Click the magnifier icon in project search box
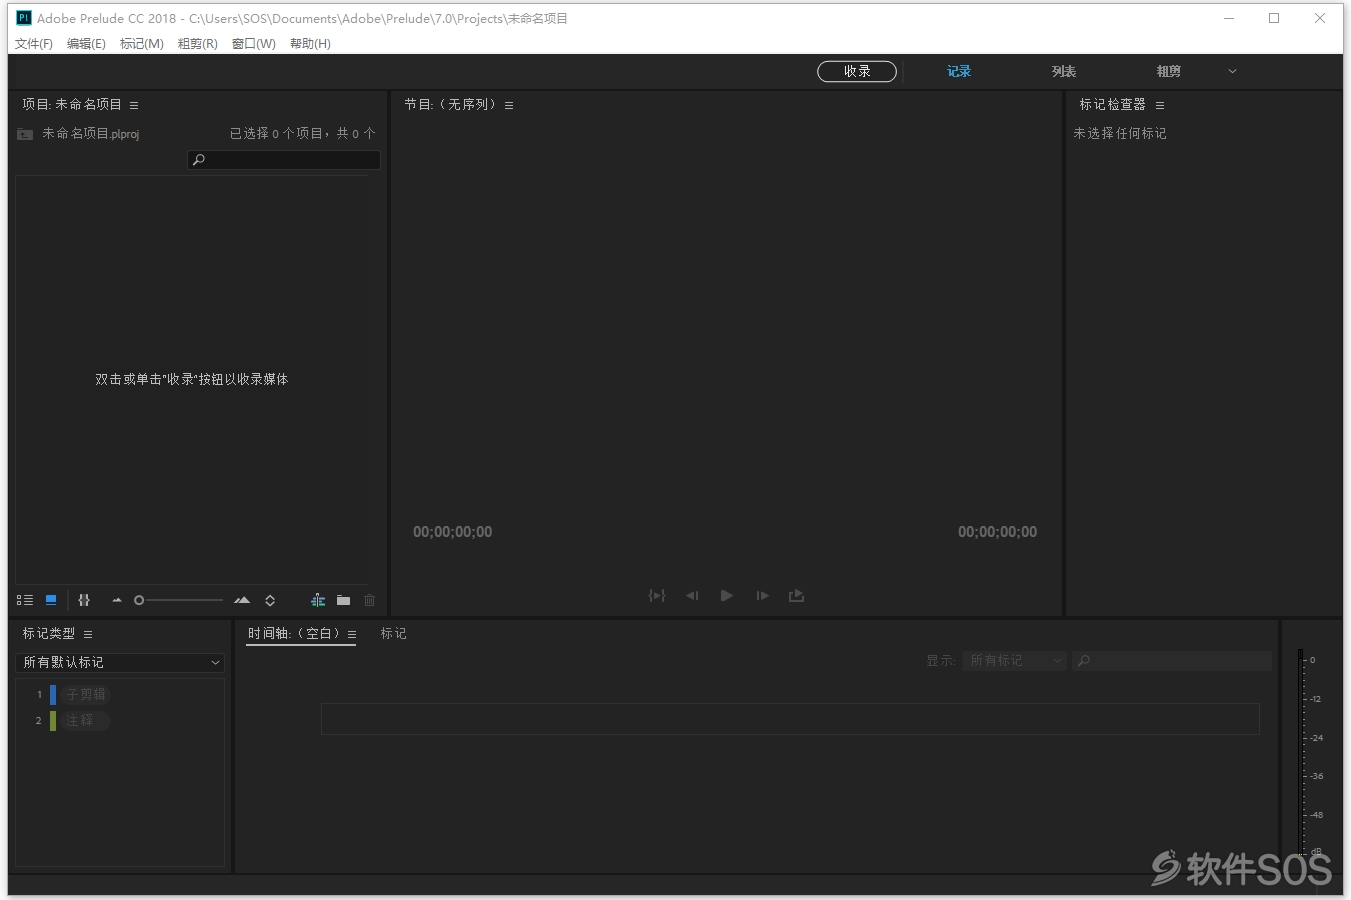The width and height of the screenshot is (1351, 900). click(198, 160)
